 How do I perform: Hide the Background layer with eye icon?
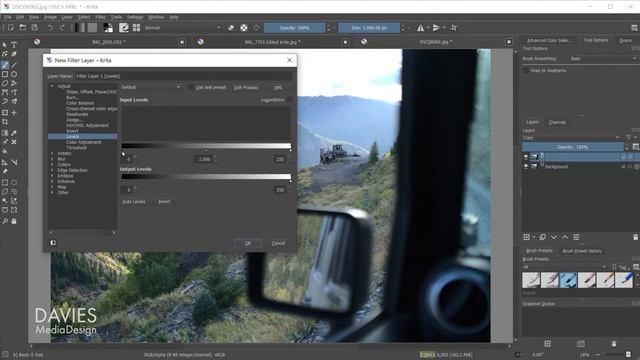pos(526,167)
